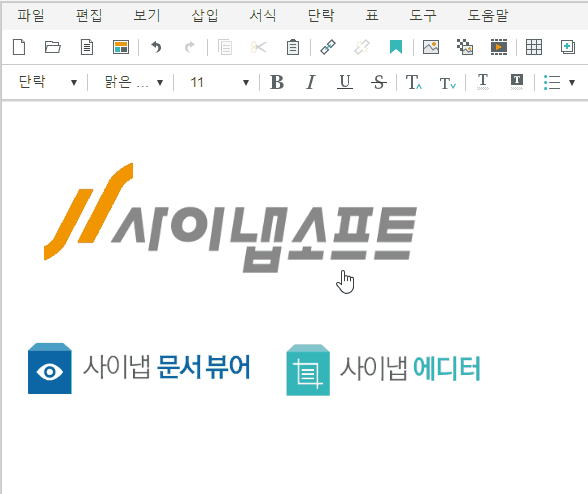Undo the last action

coord(156,47)
